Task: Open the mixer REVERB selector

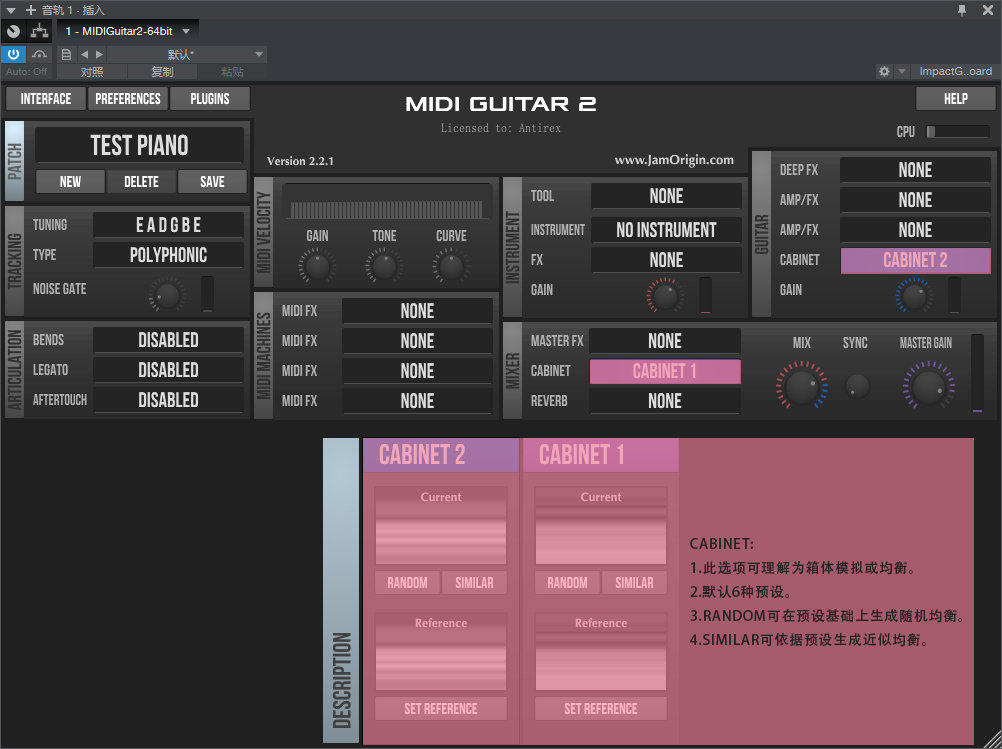Action: (665, 401)
